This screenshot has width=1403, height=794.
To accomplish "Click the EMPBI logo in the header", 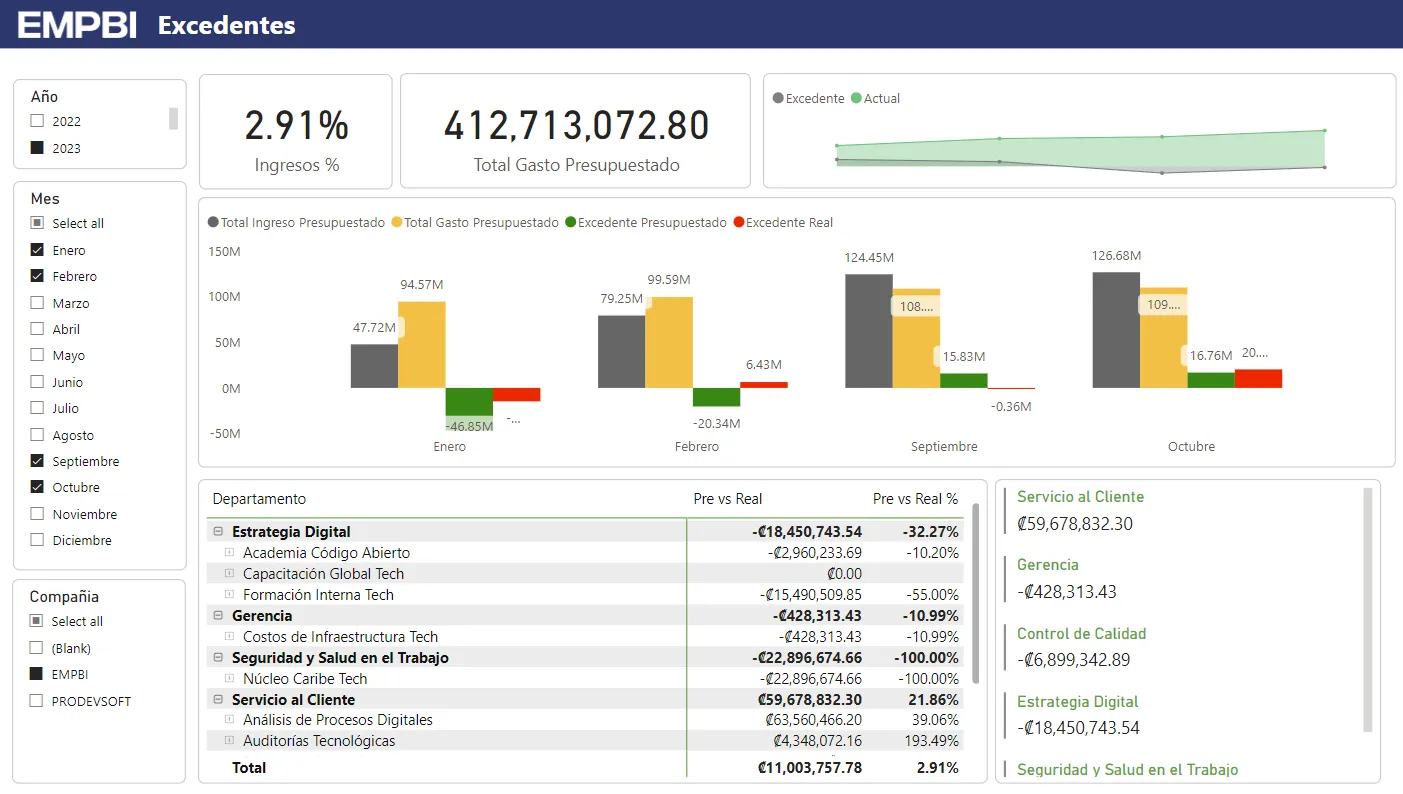I will (x=77, y=25).
